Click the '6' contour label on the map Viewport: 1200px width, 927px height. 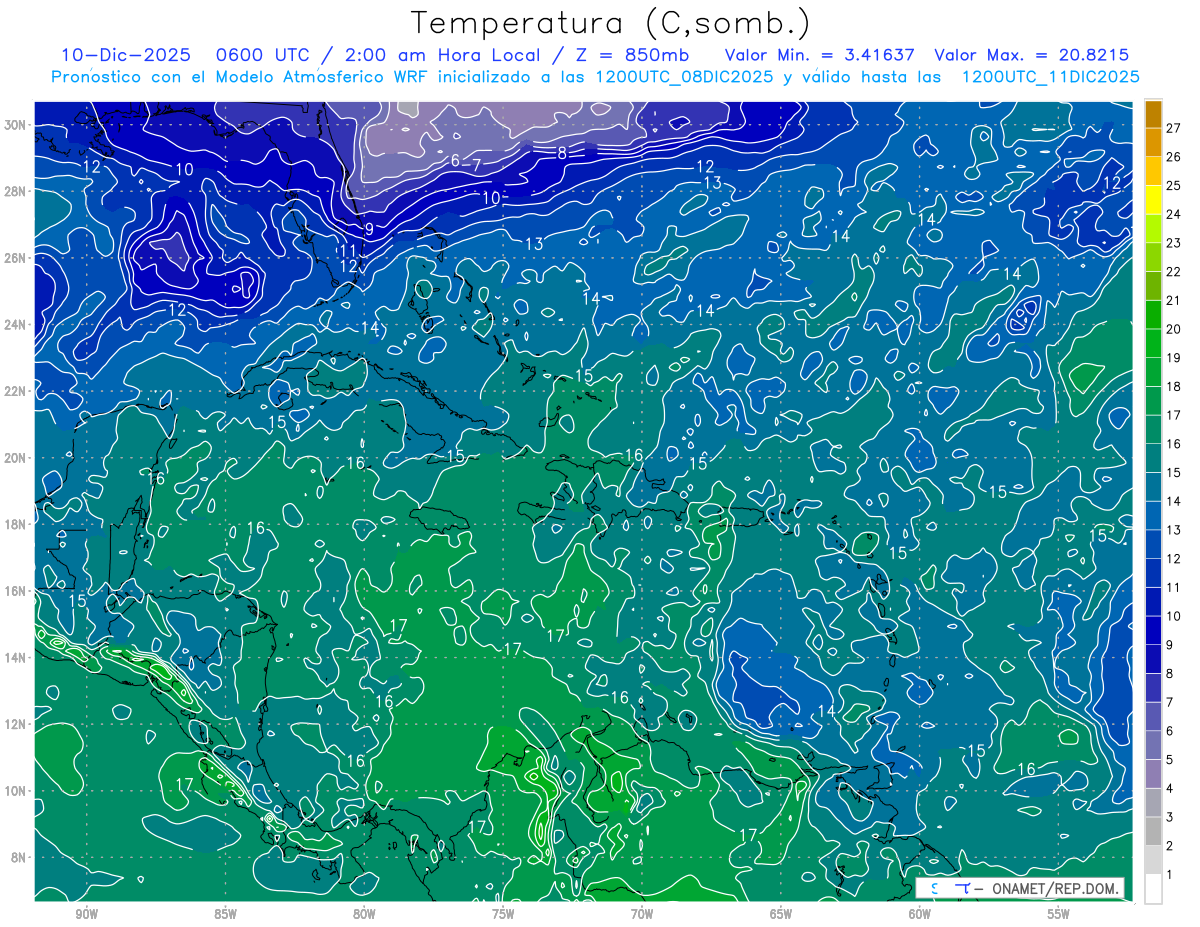coord(455,160)
